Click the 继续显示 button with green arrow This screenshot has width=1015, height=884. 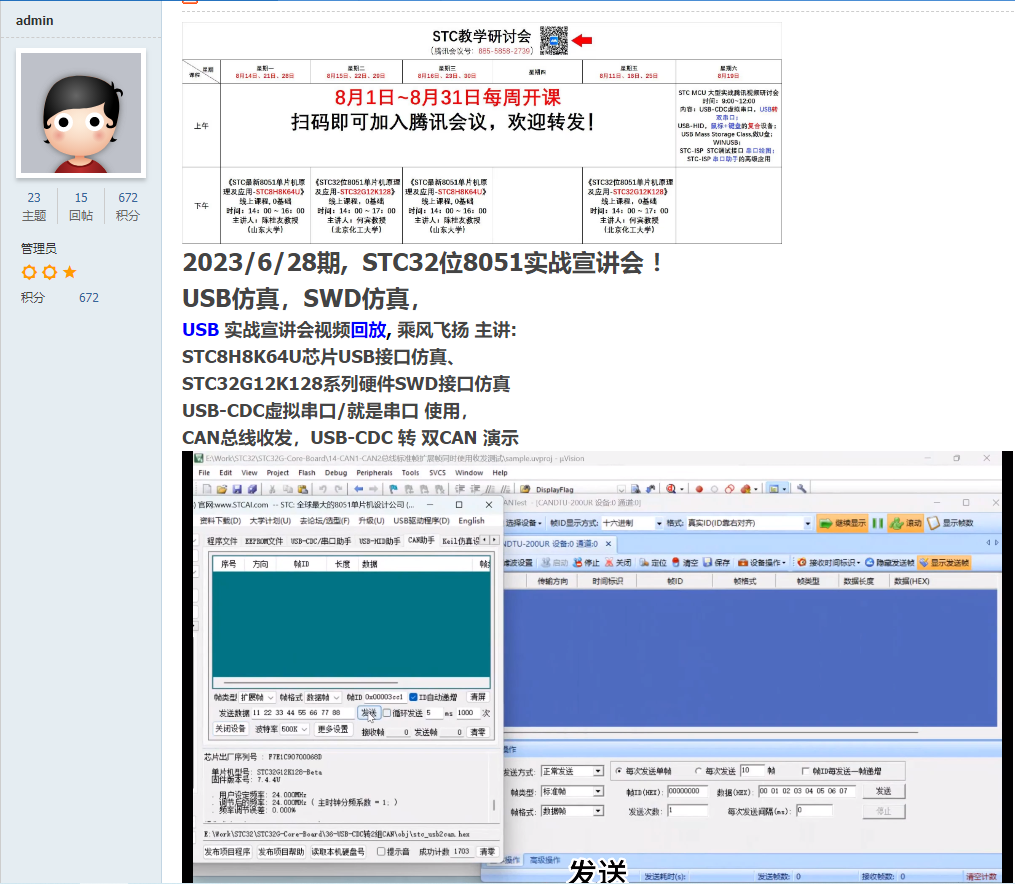pos(842,523)
